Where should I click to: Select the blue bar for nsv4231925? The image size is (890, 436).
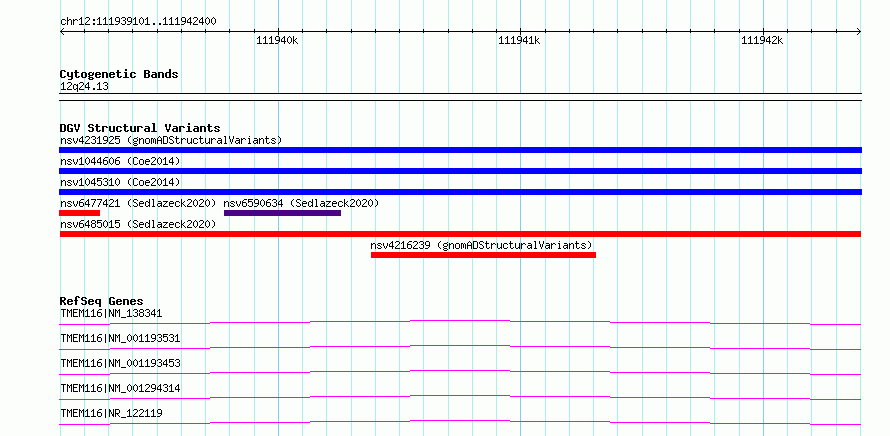click(x=460, y=150)
